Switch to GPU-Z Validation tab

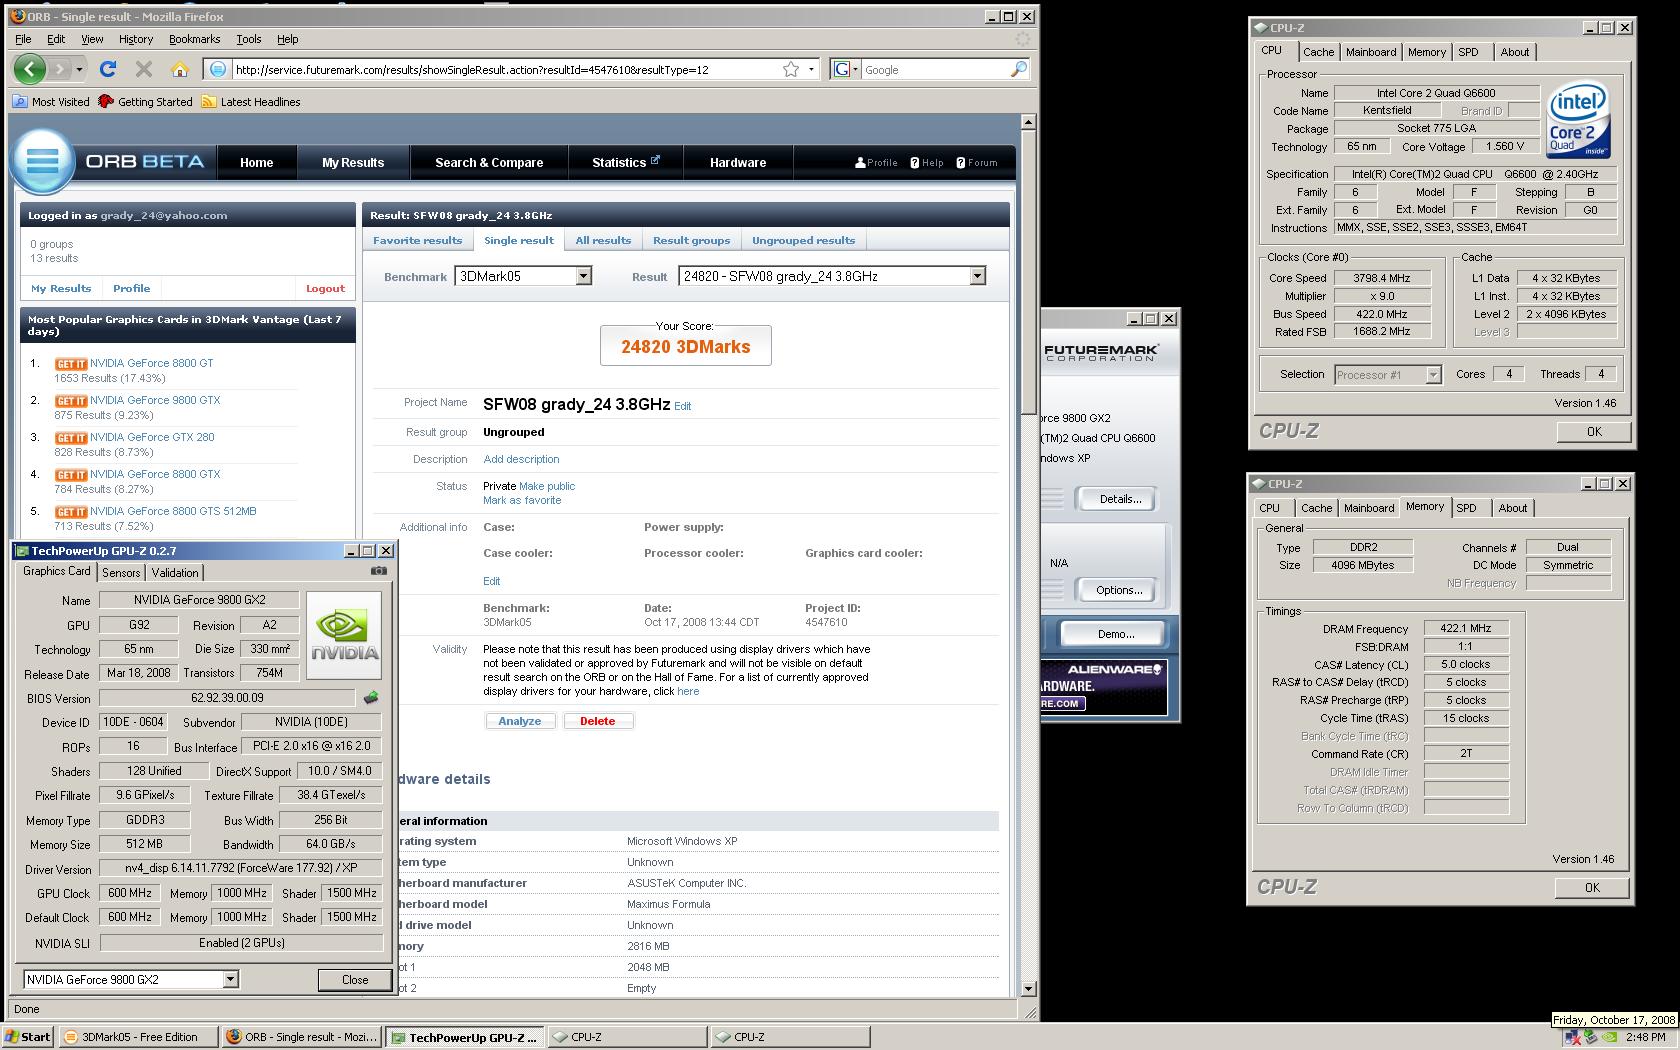coord(175,573)
